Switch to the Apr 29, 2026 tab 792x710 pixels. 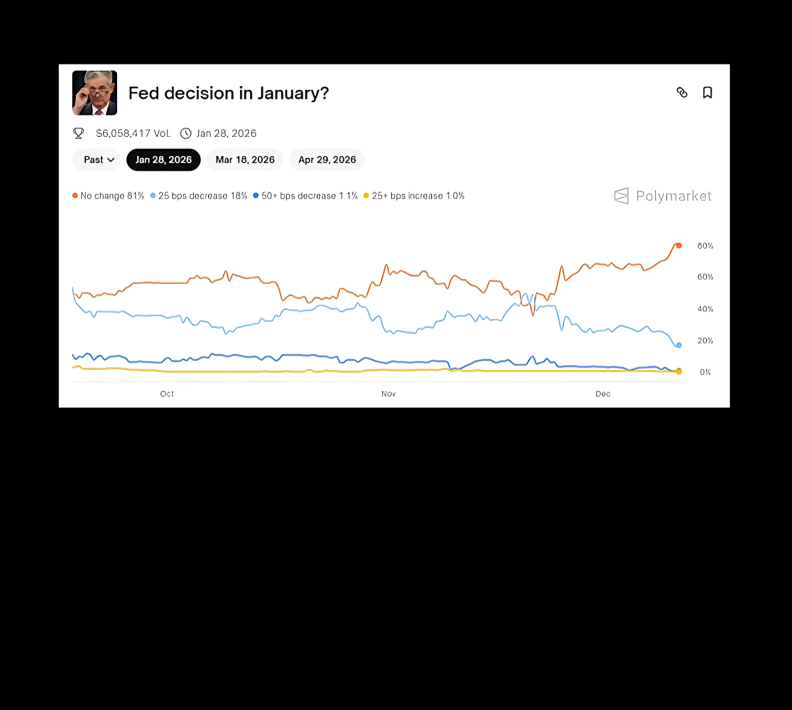click(x=327, y=160)
